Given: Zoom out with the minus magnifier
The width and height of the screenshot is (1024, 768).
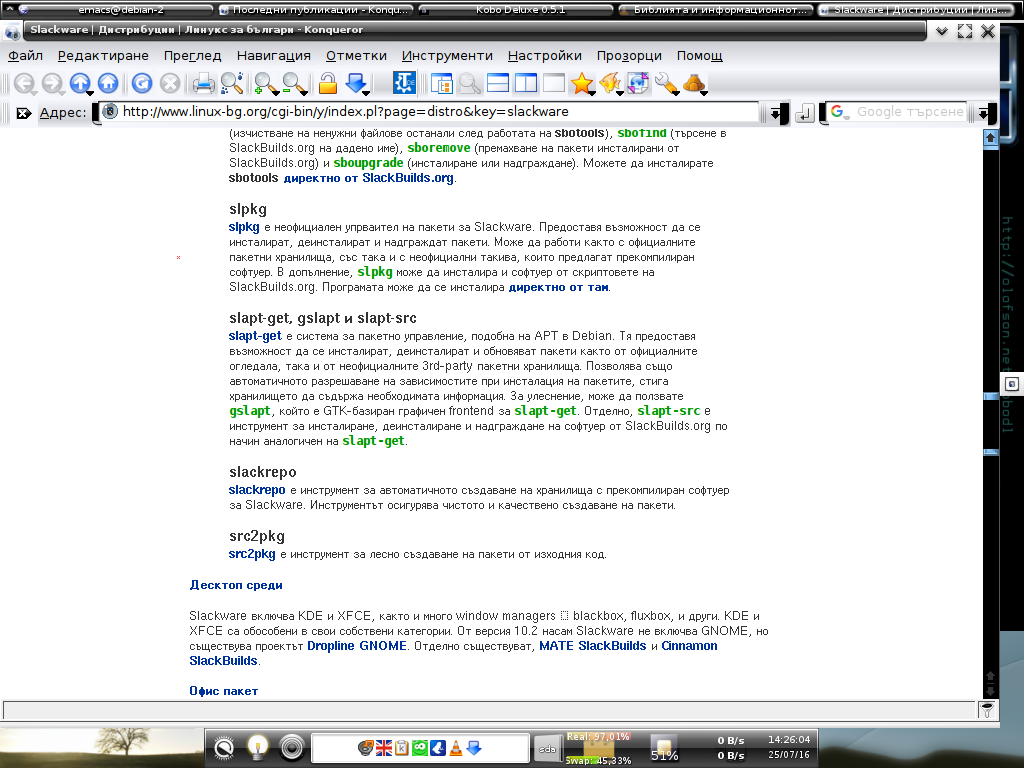Looking at the screenshot, I should (294, 84).
